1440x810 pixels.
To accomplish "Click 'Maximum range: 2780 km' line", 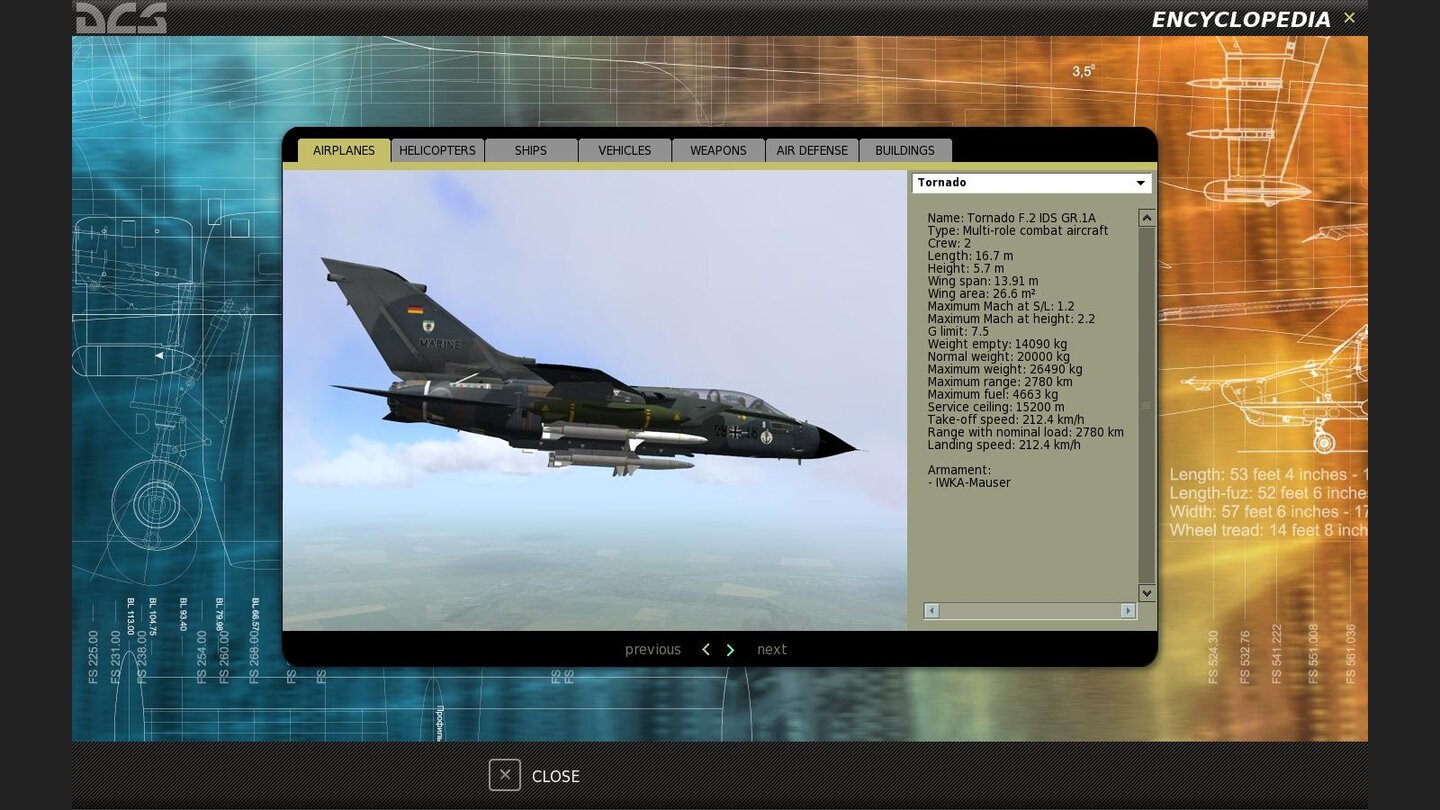I will (x=1000, y=382).
